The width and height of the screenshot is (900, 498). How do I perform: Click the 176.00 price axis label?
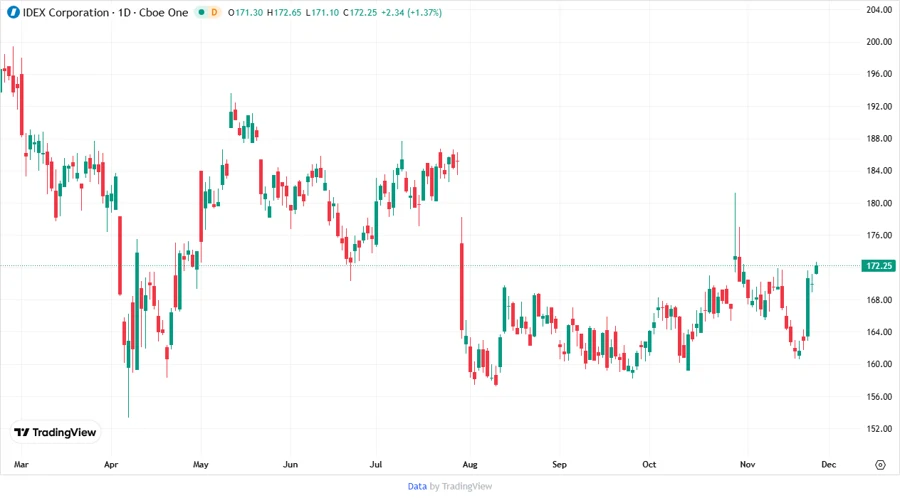[x=879, y=235]
